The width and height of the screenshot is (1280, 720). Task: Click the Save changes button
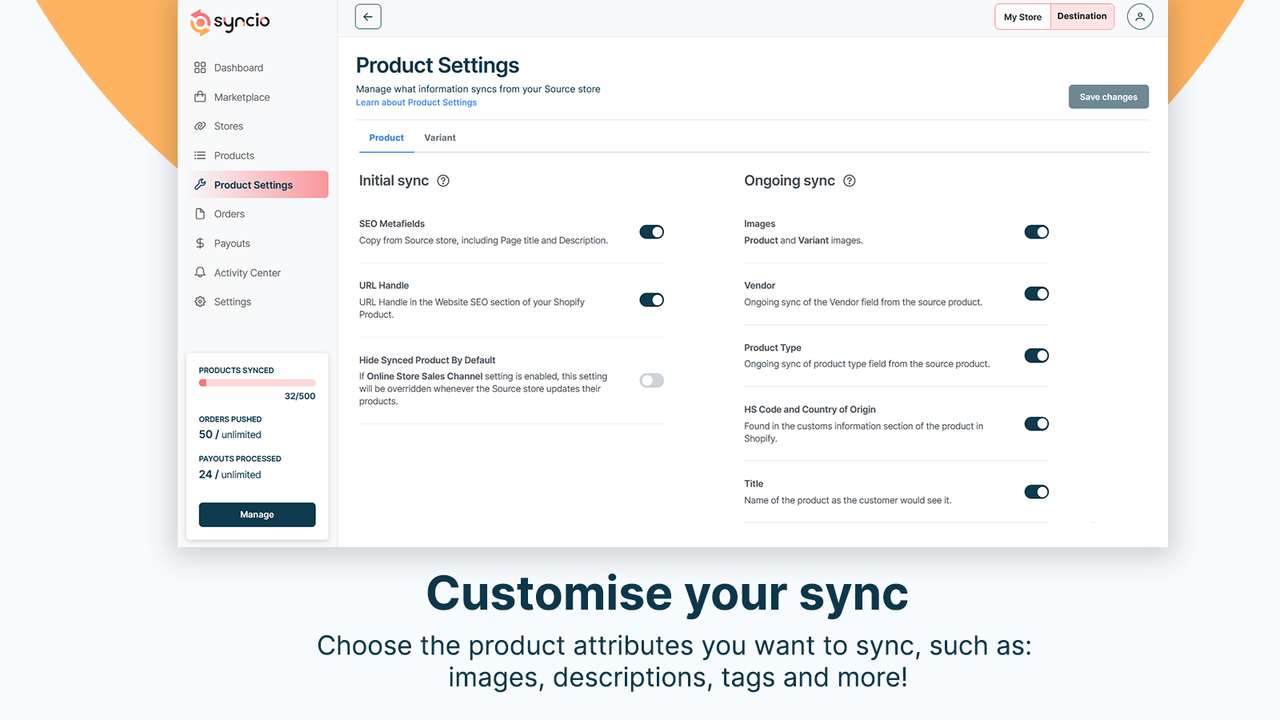[1108, 97]
